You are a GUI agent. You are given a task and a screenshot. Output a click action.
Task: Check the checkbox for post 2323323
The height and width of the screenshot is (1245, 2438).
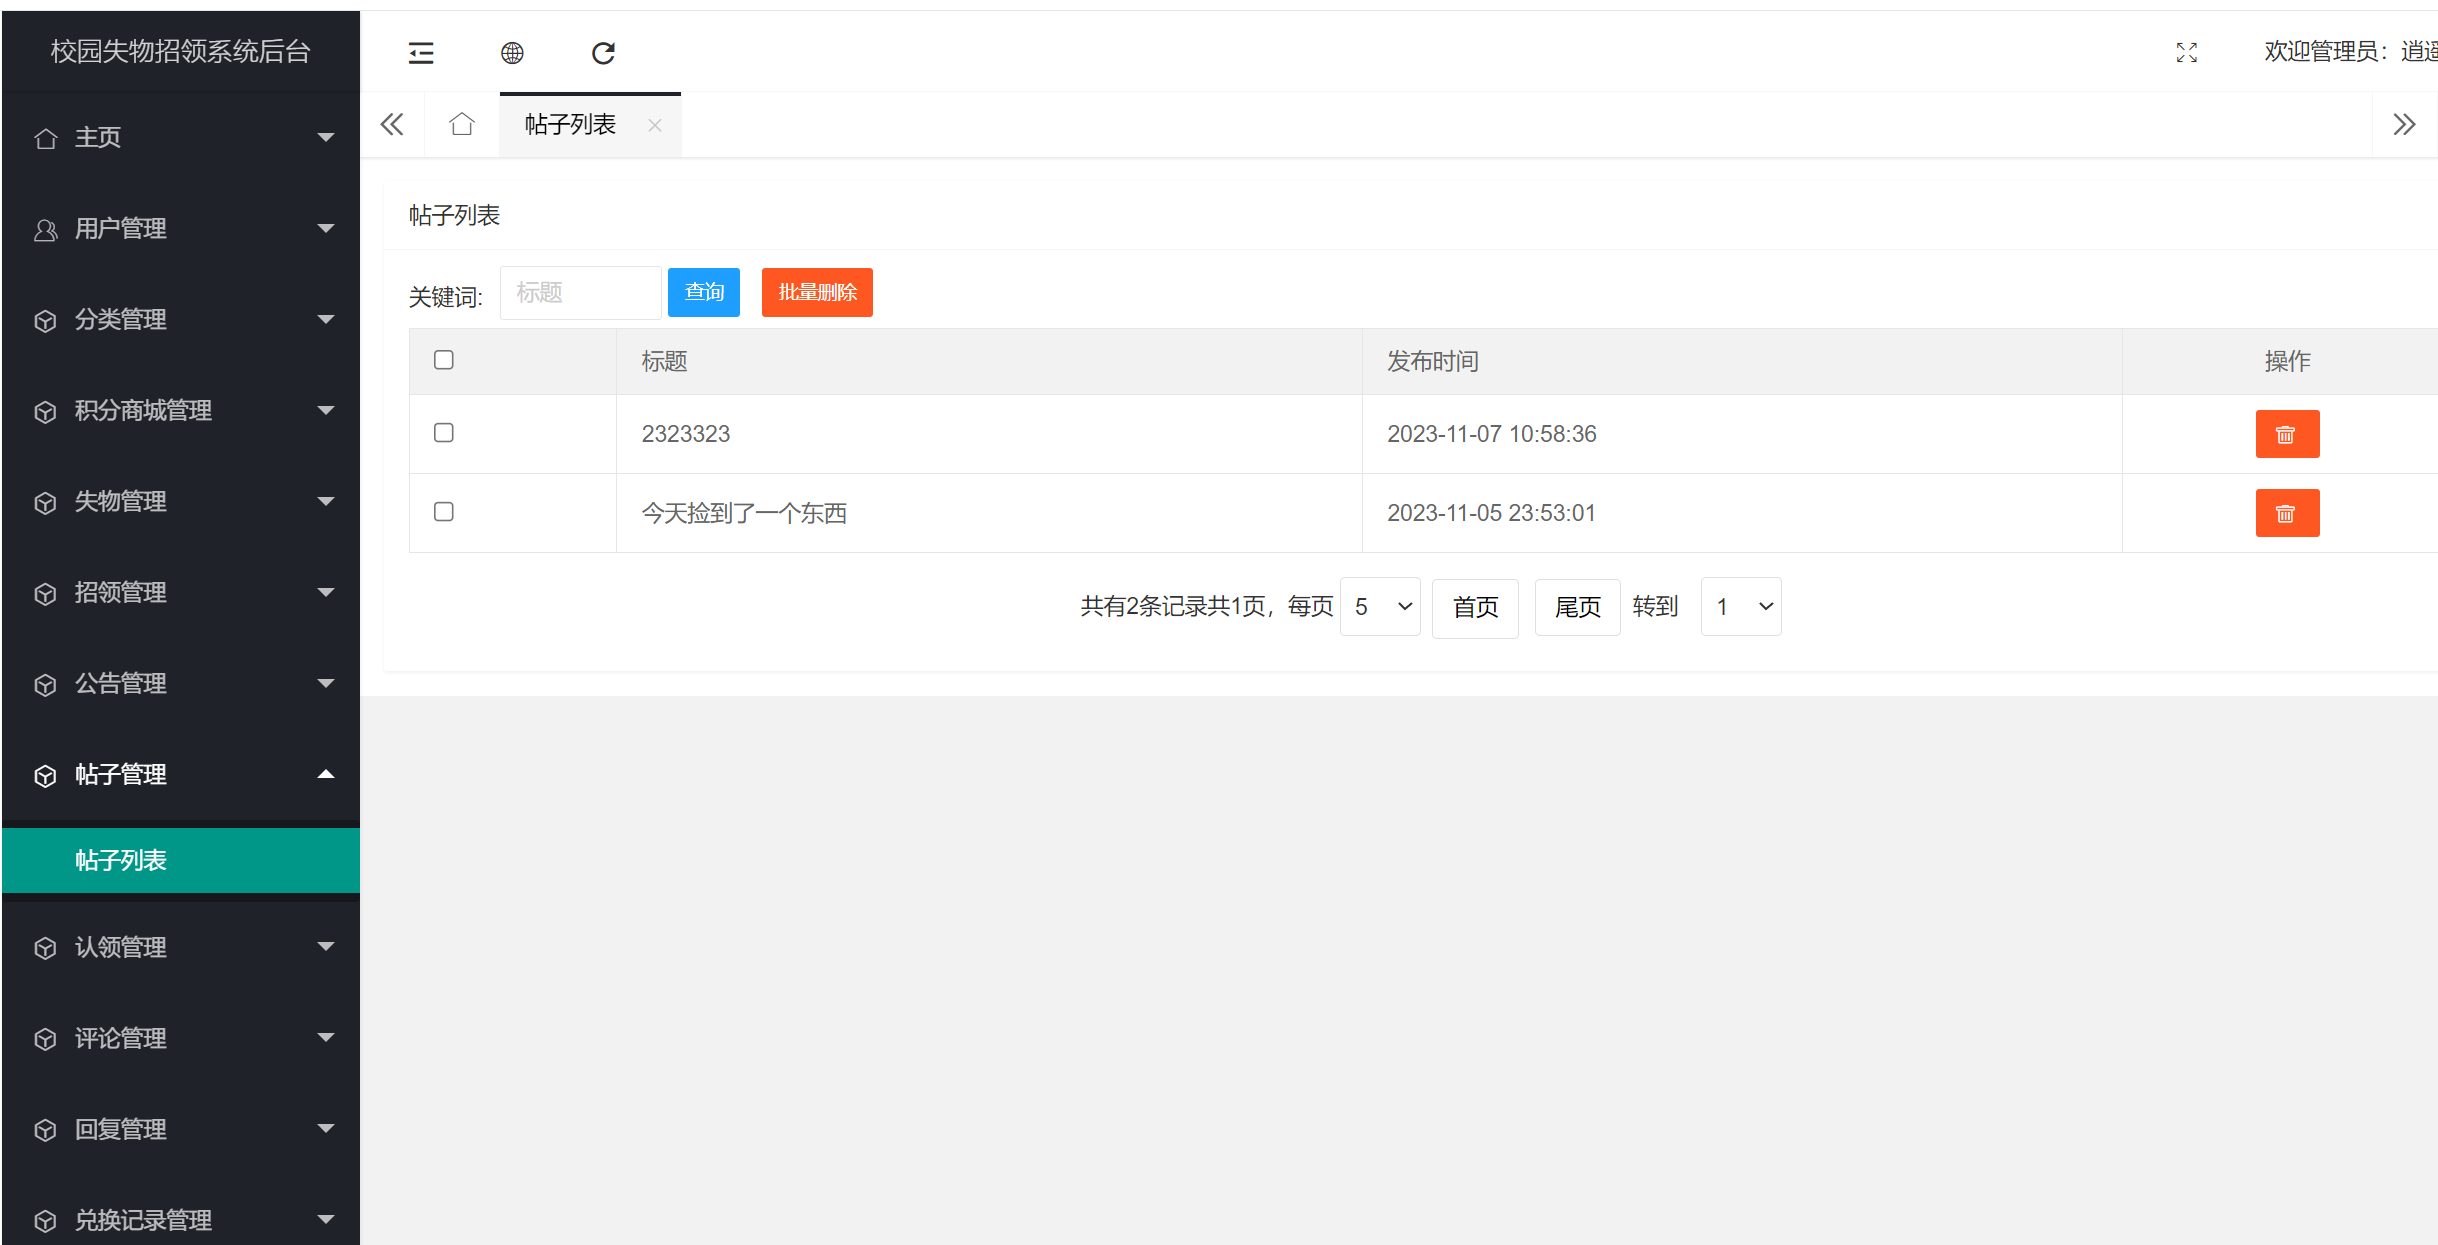(443, 432)
